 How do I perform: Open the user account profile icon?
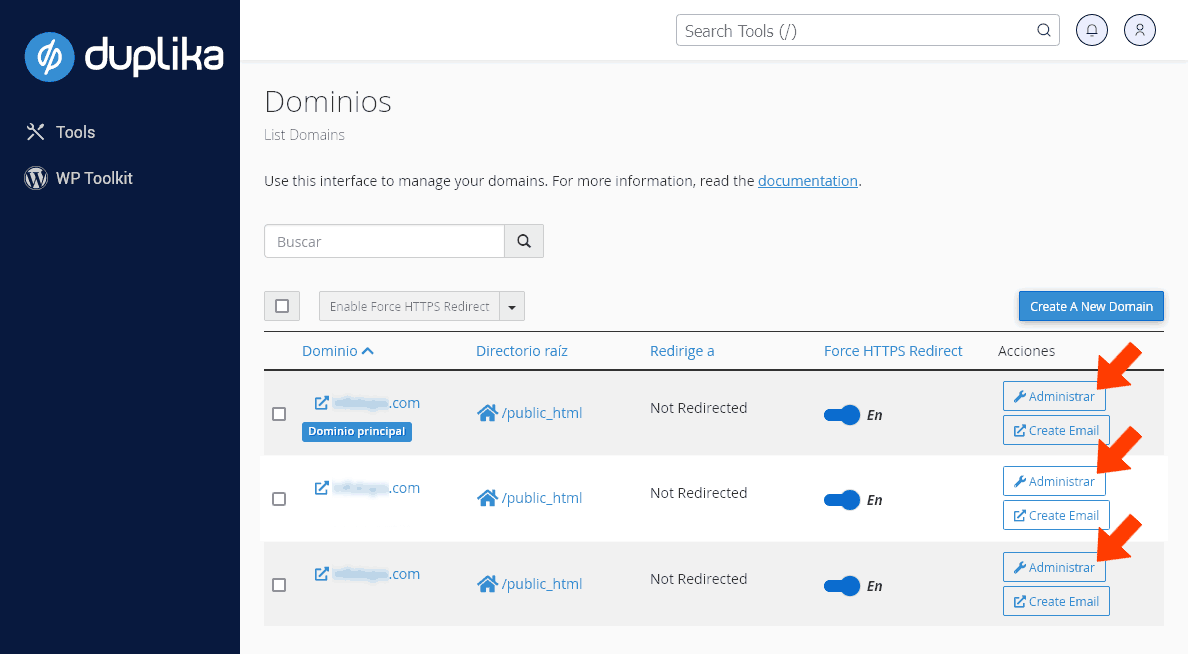pyautogui.click(x=1139, y=30)
